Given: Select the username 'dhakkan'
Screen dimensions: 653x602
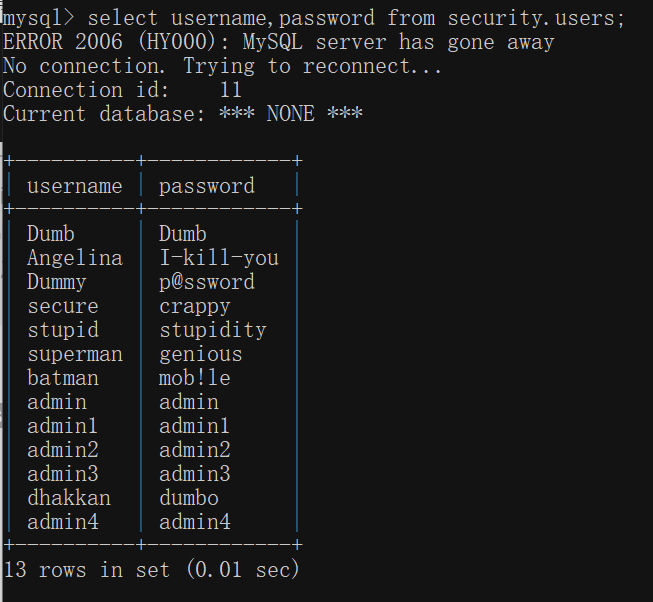Looking at the screenshot, I should coord(69,498).
